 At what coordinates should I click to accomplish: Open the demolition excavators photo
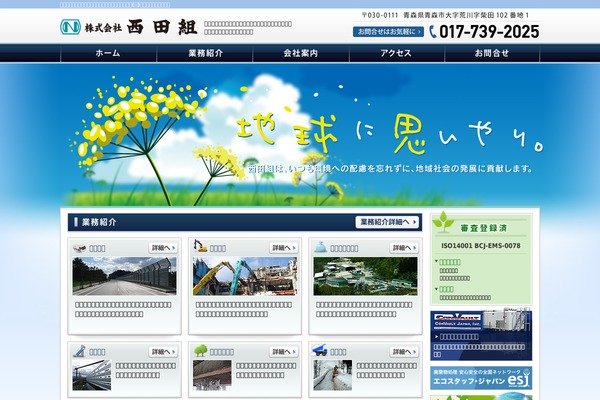(245, 276)
